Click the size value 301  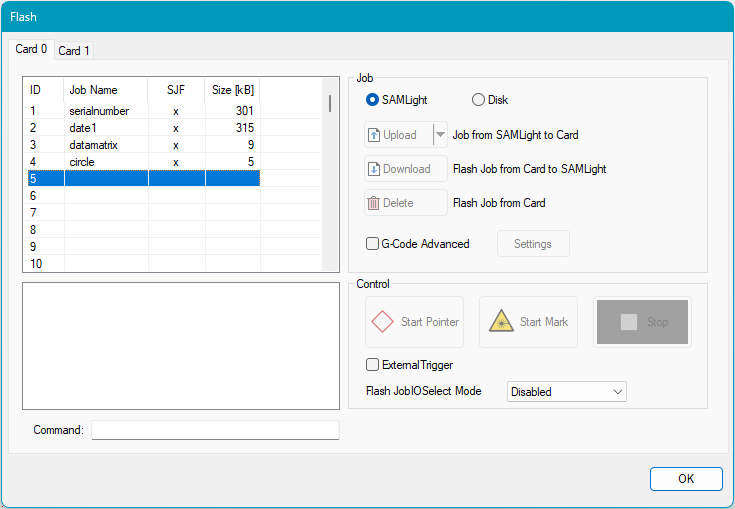point(245,111)
